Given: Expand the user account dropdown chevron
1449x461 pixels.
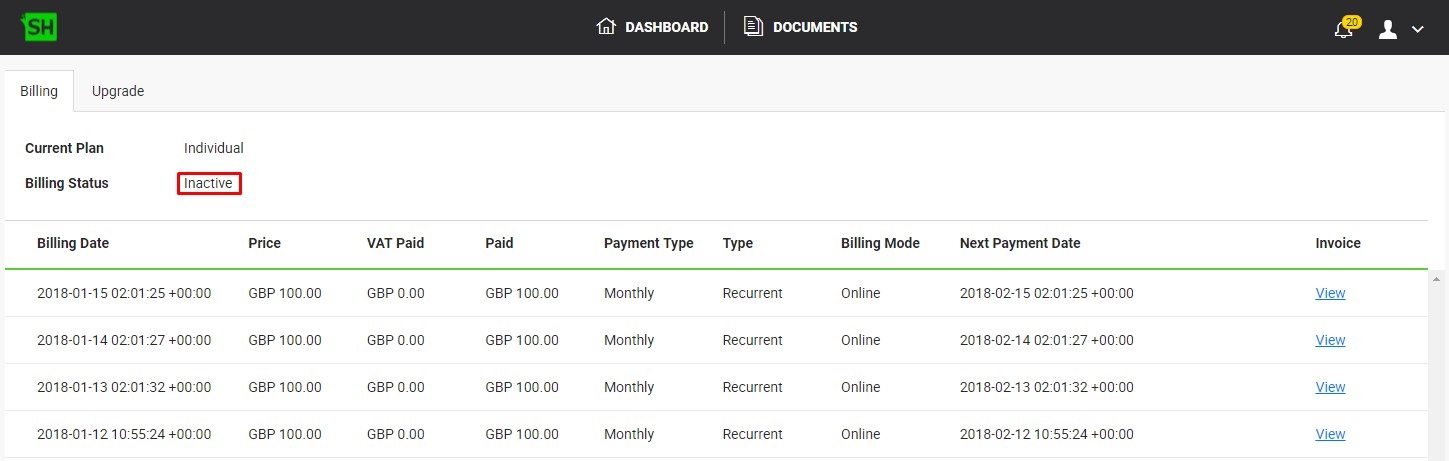Looking at the screenshot, I should tap(1417, 30).
